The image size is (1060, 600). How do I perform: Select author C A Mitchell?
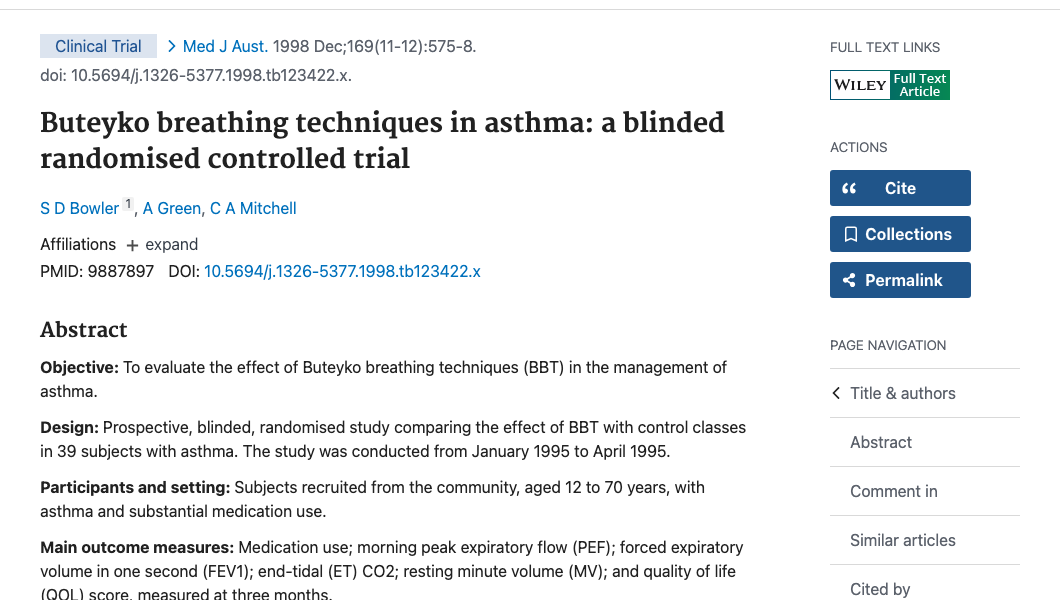click(253, 208)
